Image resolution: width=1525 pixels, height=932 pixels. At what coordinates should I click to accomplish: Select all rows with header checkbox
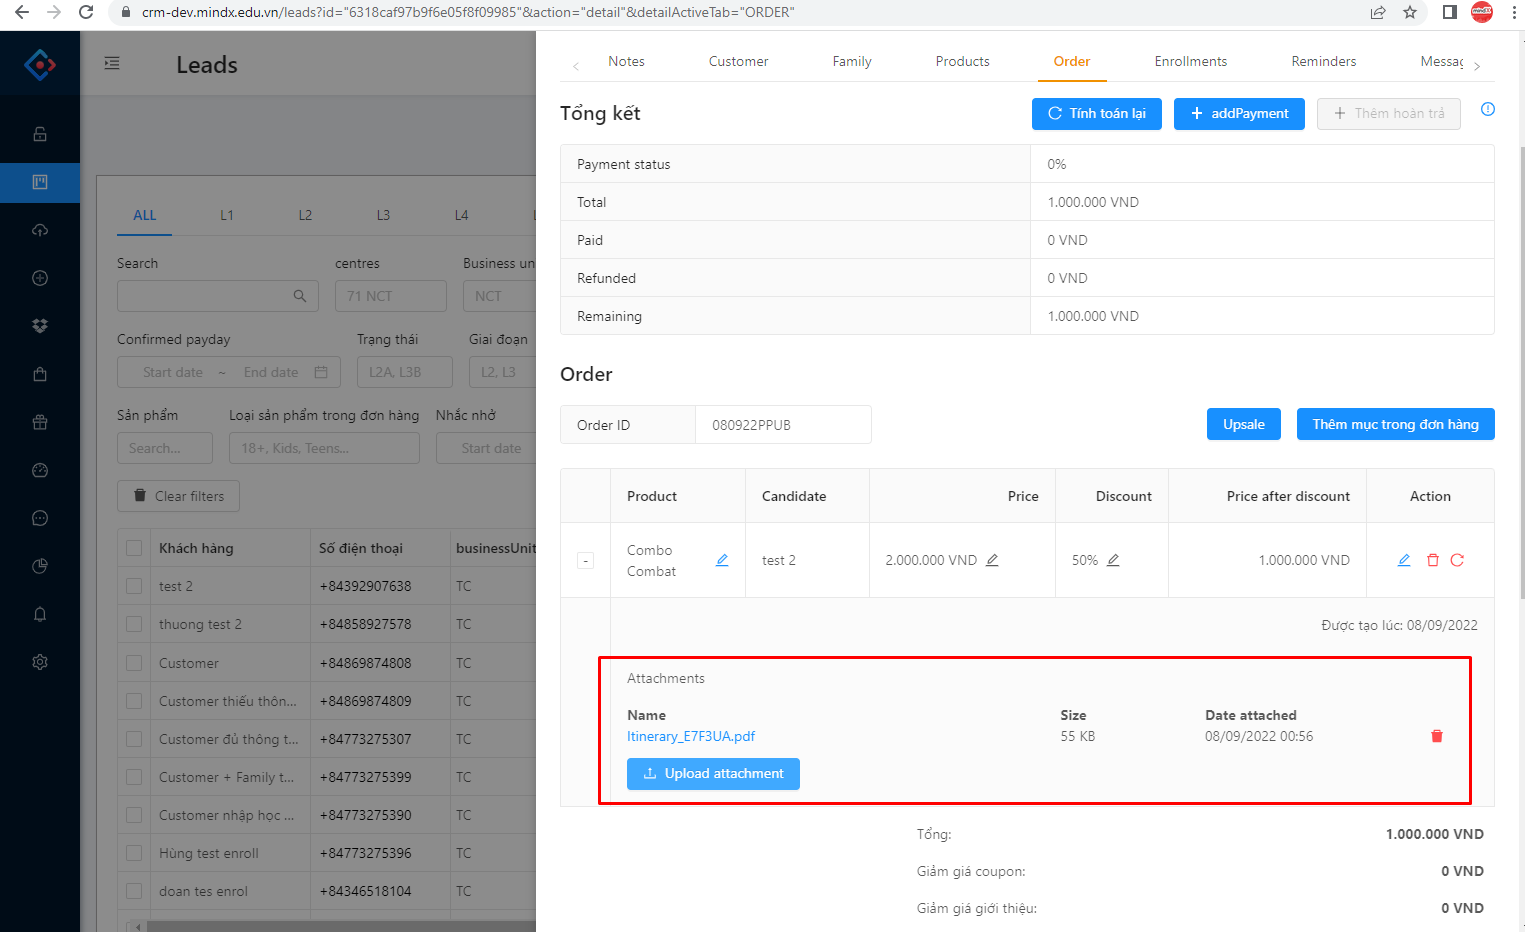134,548
